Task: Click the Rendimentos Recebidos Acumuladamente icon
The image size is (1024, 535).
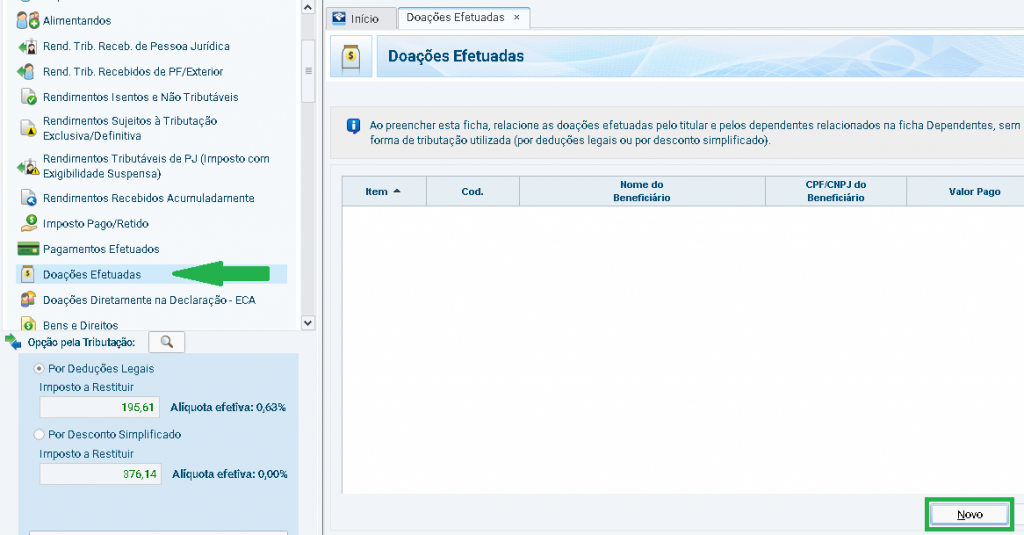Action: click(x=27, y=198)
